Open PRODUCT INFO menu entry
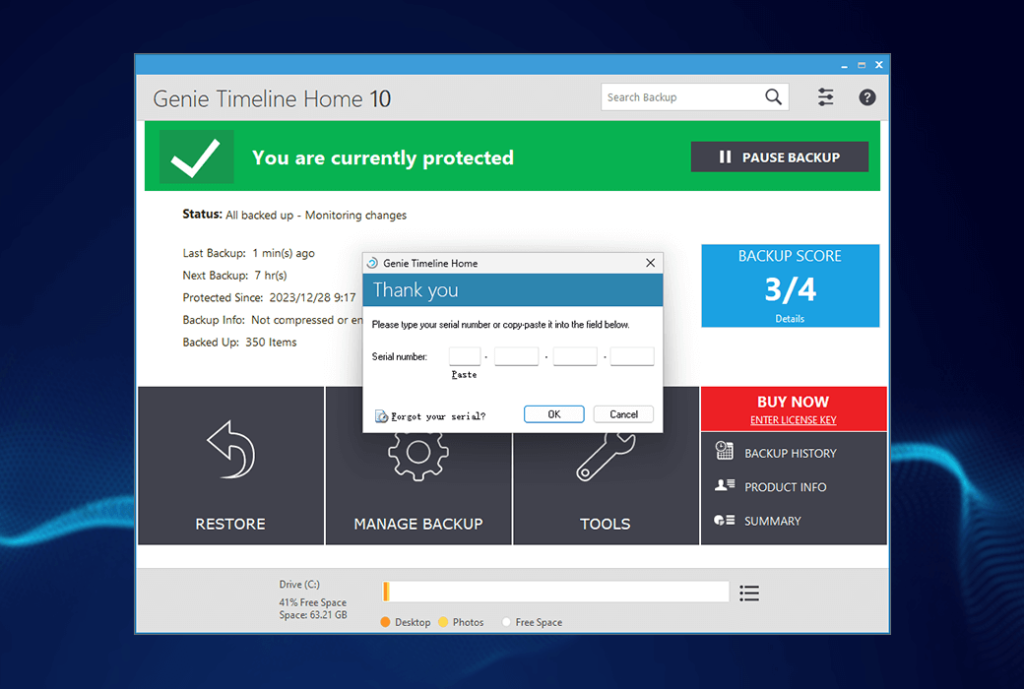The width and height of the screenshot is (1024, 689). [x=785, y=487]
